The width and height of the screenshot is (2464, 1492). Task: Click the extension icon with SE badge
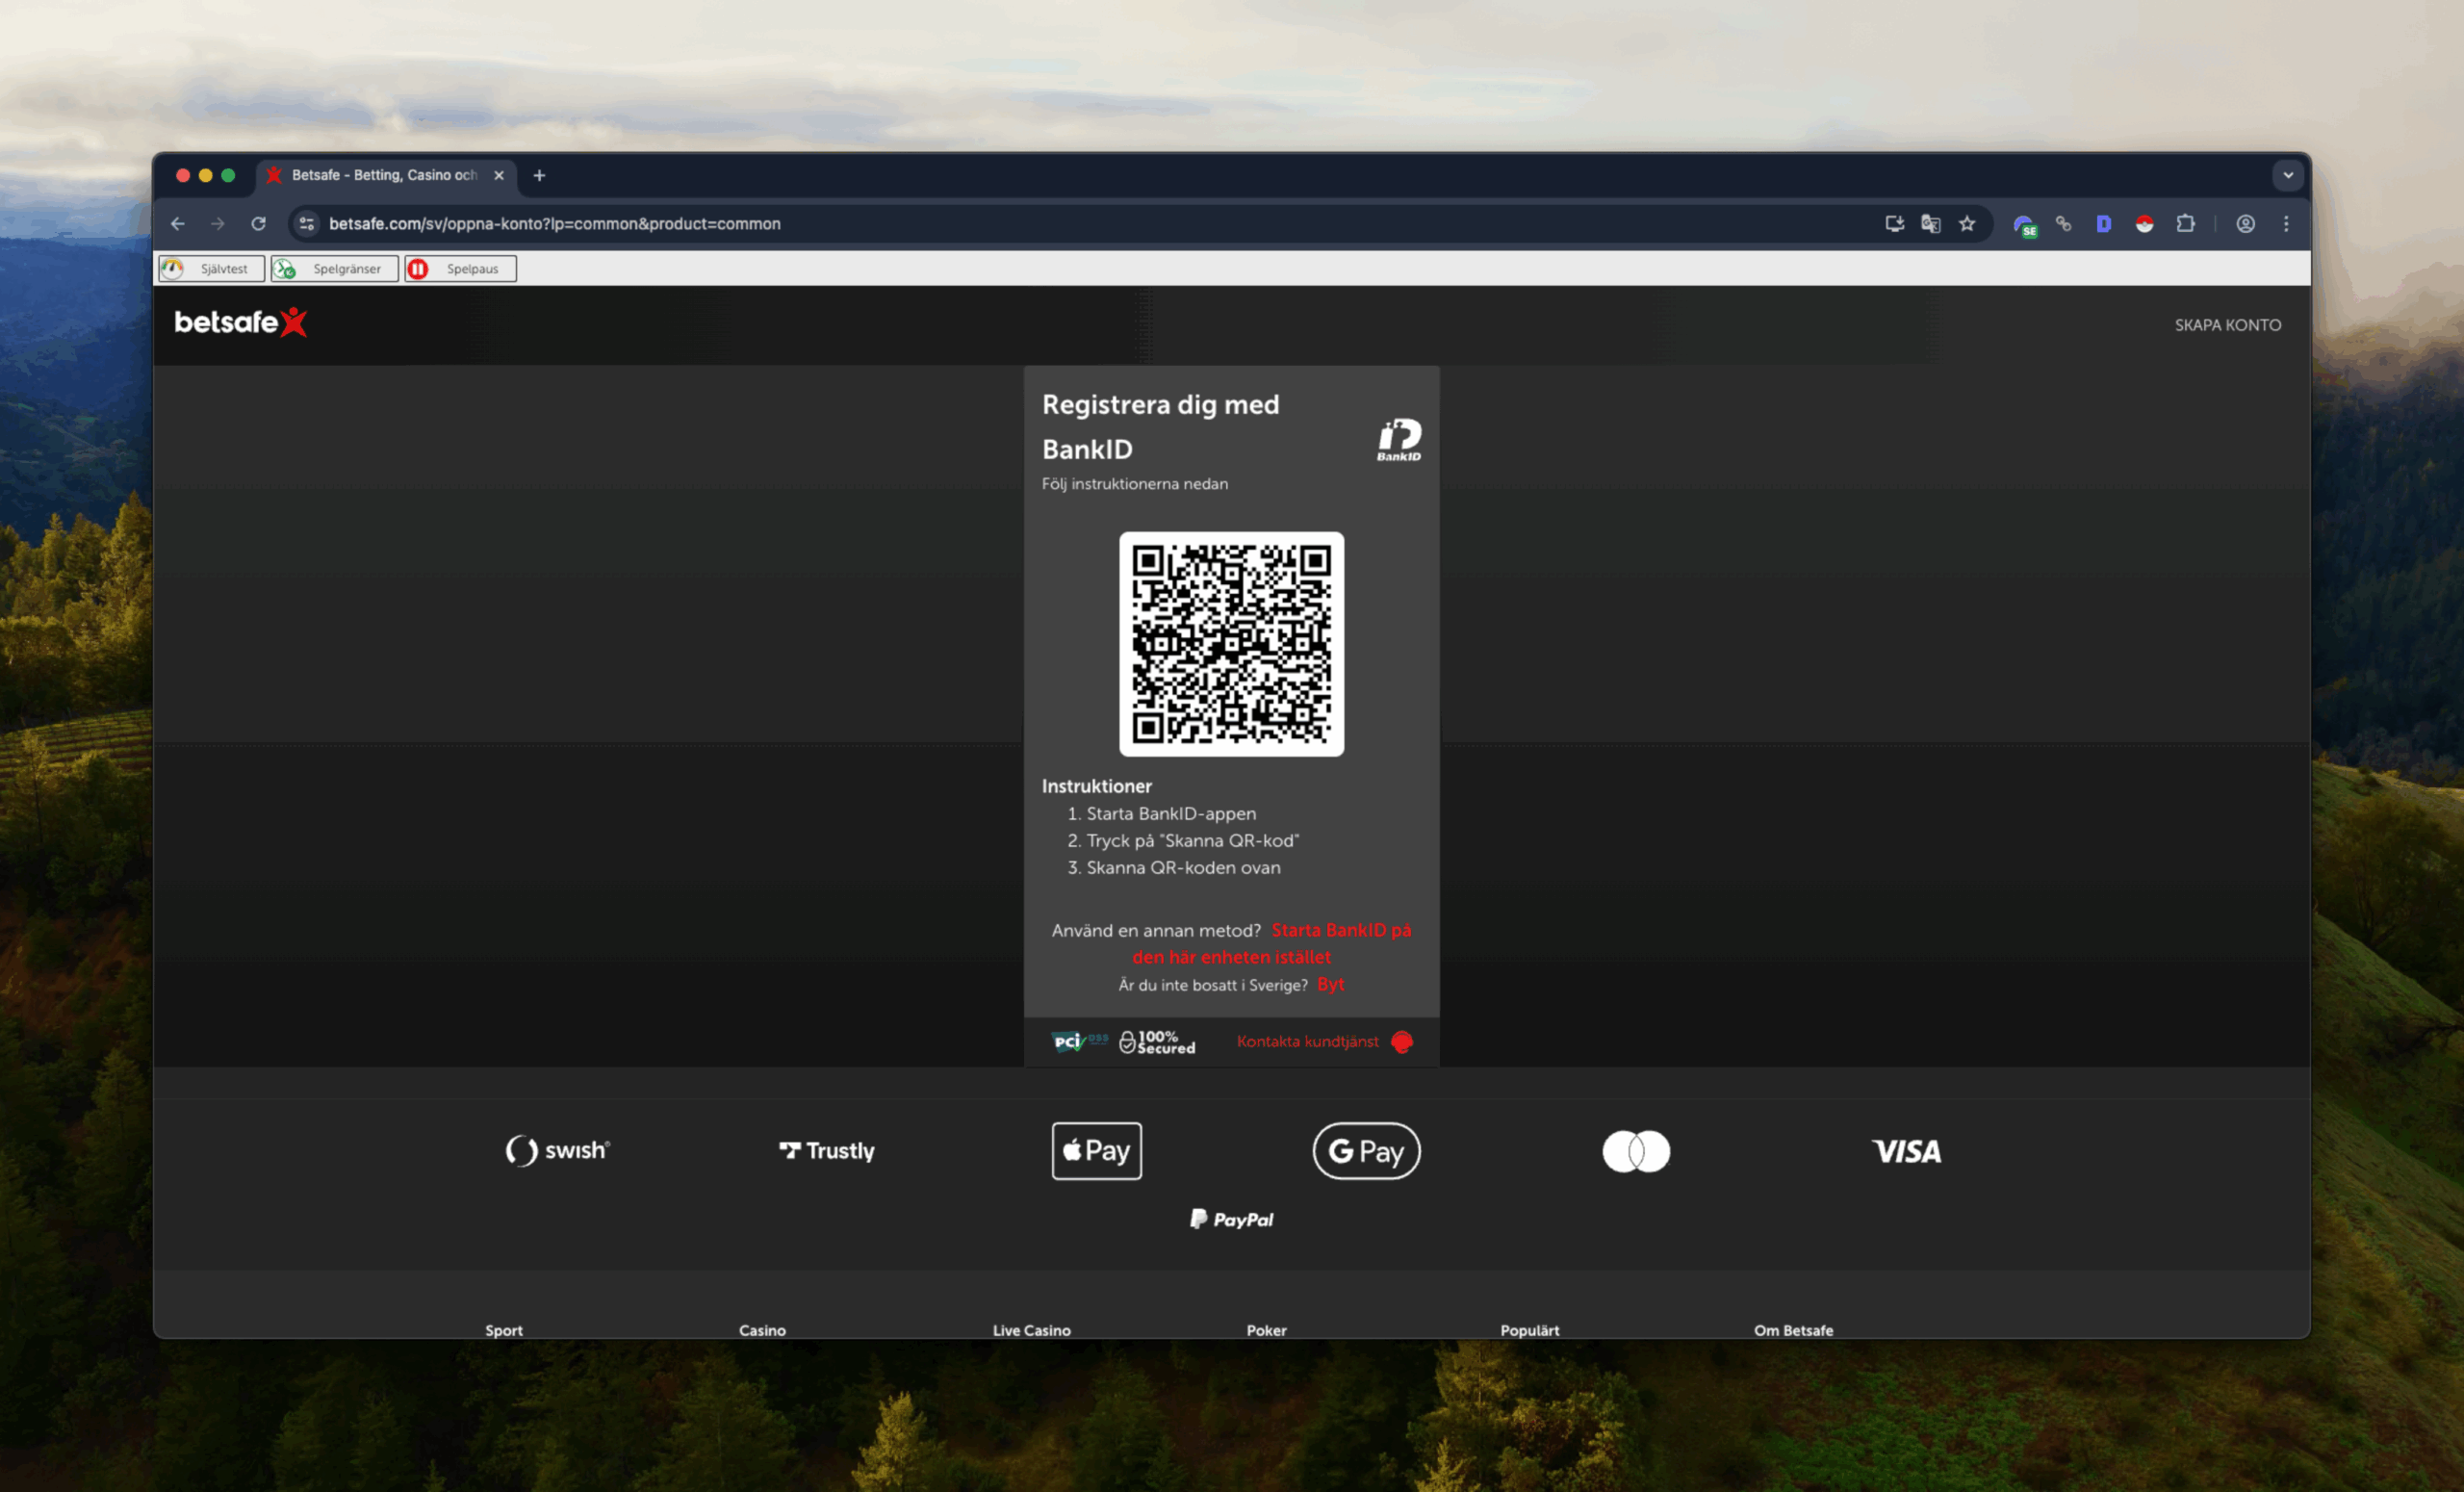tap(2025, 226)
